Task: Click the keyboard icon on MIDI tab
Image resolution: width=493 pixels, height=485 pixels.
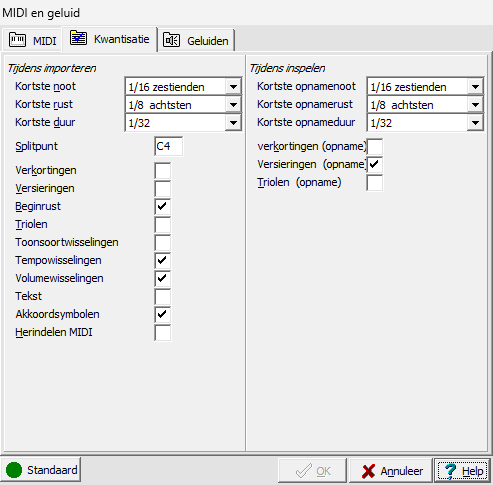Action: 17,40
